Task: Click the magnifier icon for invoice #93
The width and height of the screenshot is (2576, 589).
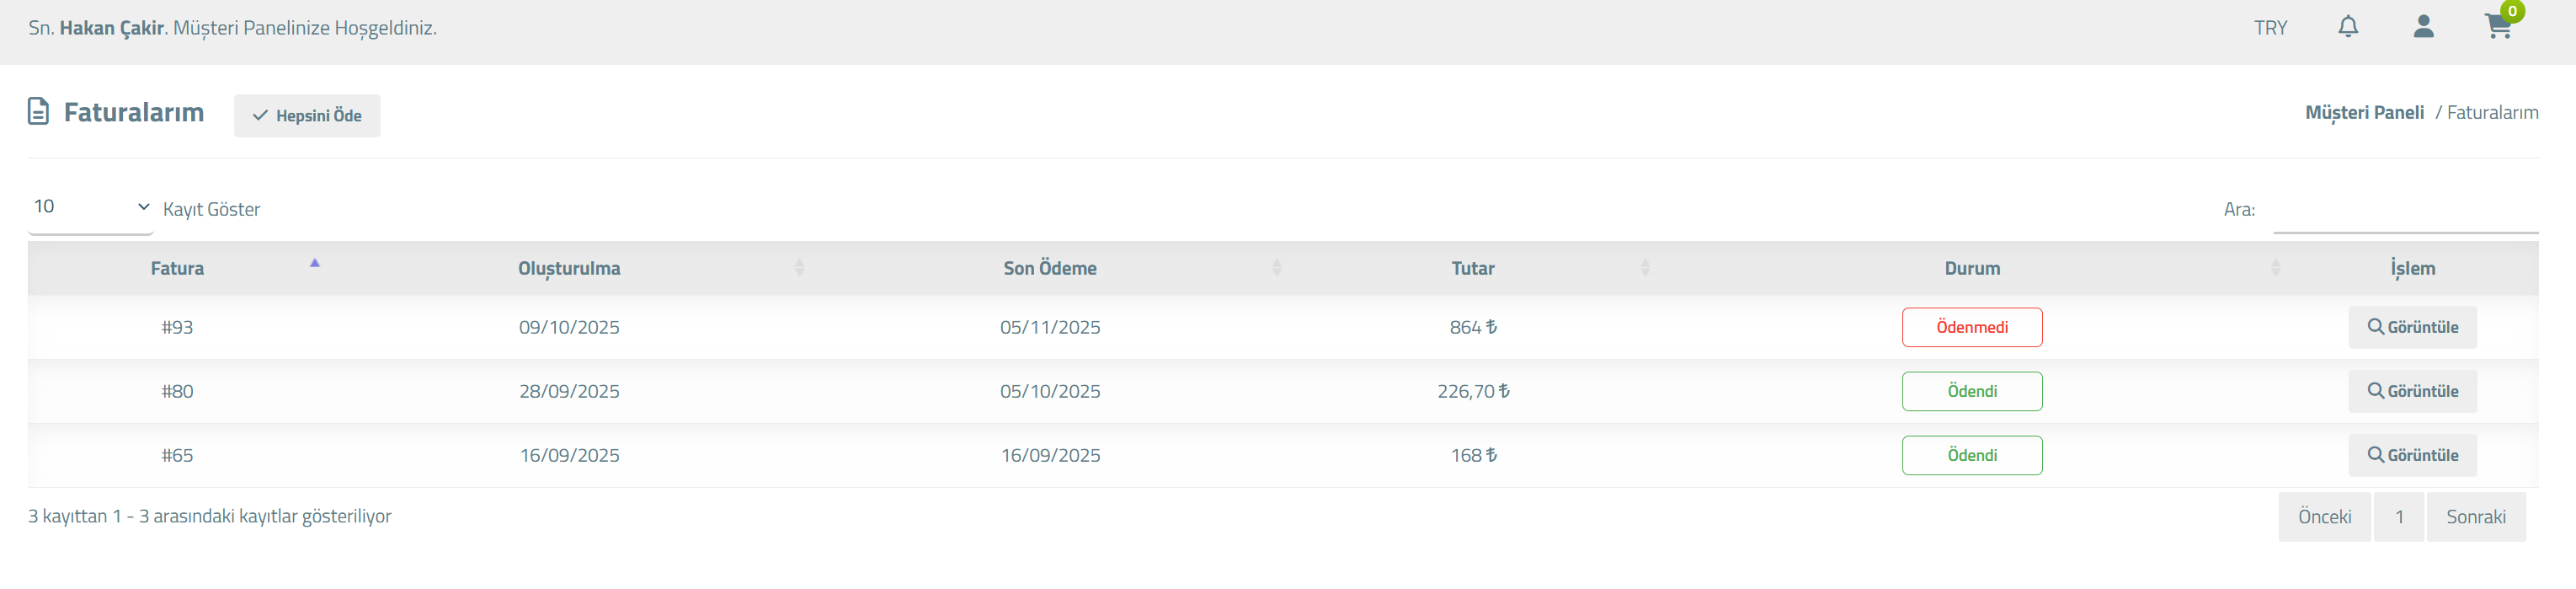Action: click(x=2375, y=327)
